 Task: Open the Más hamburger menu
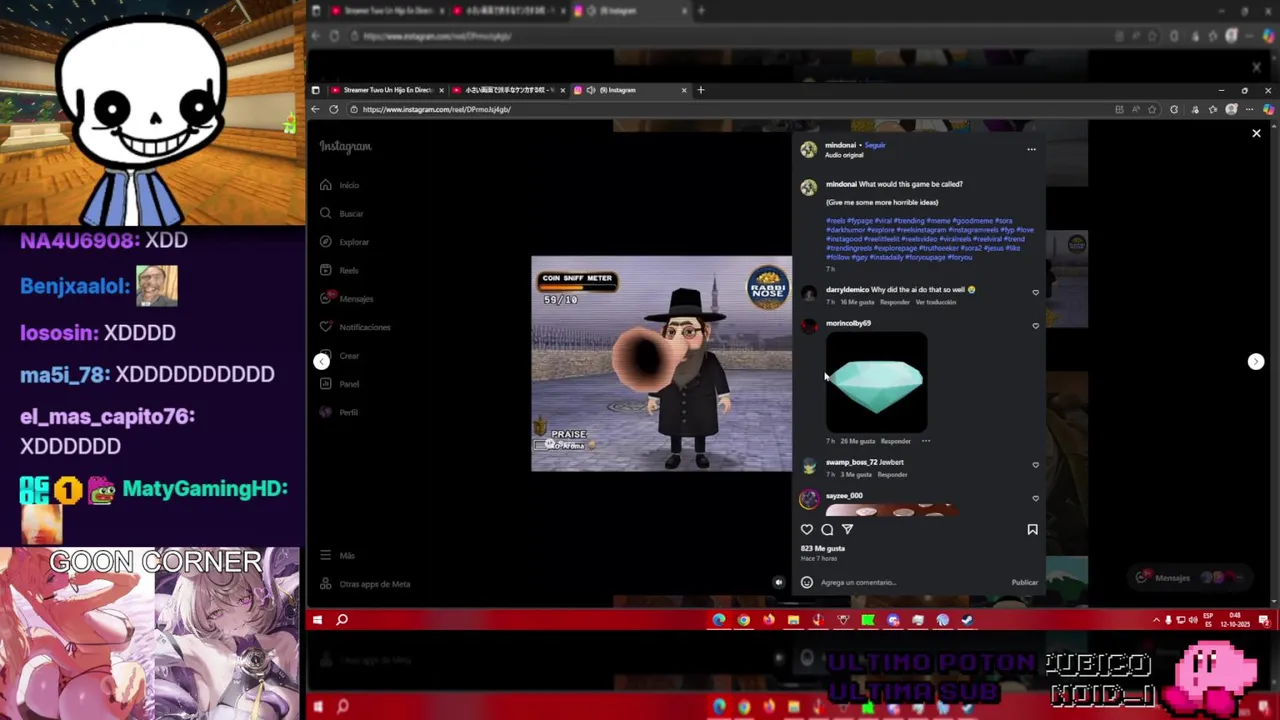point(337,555)
